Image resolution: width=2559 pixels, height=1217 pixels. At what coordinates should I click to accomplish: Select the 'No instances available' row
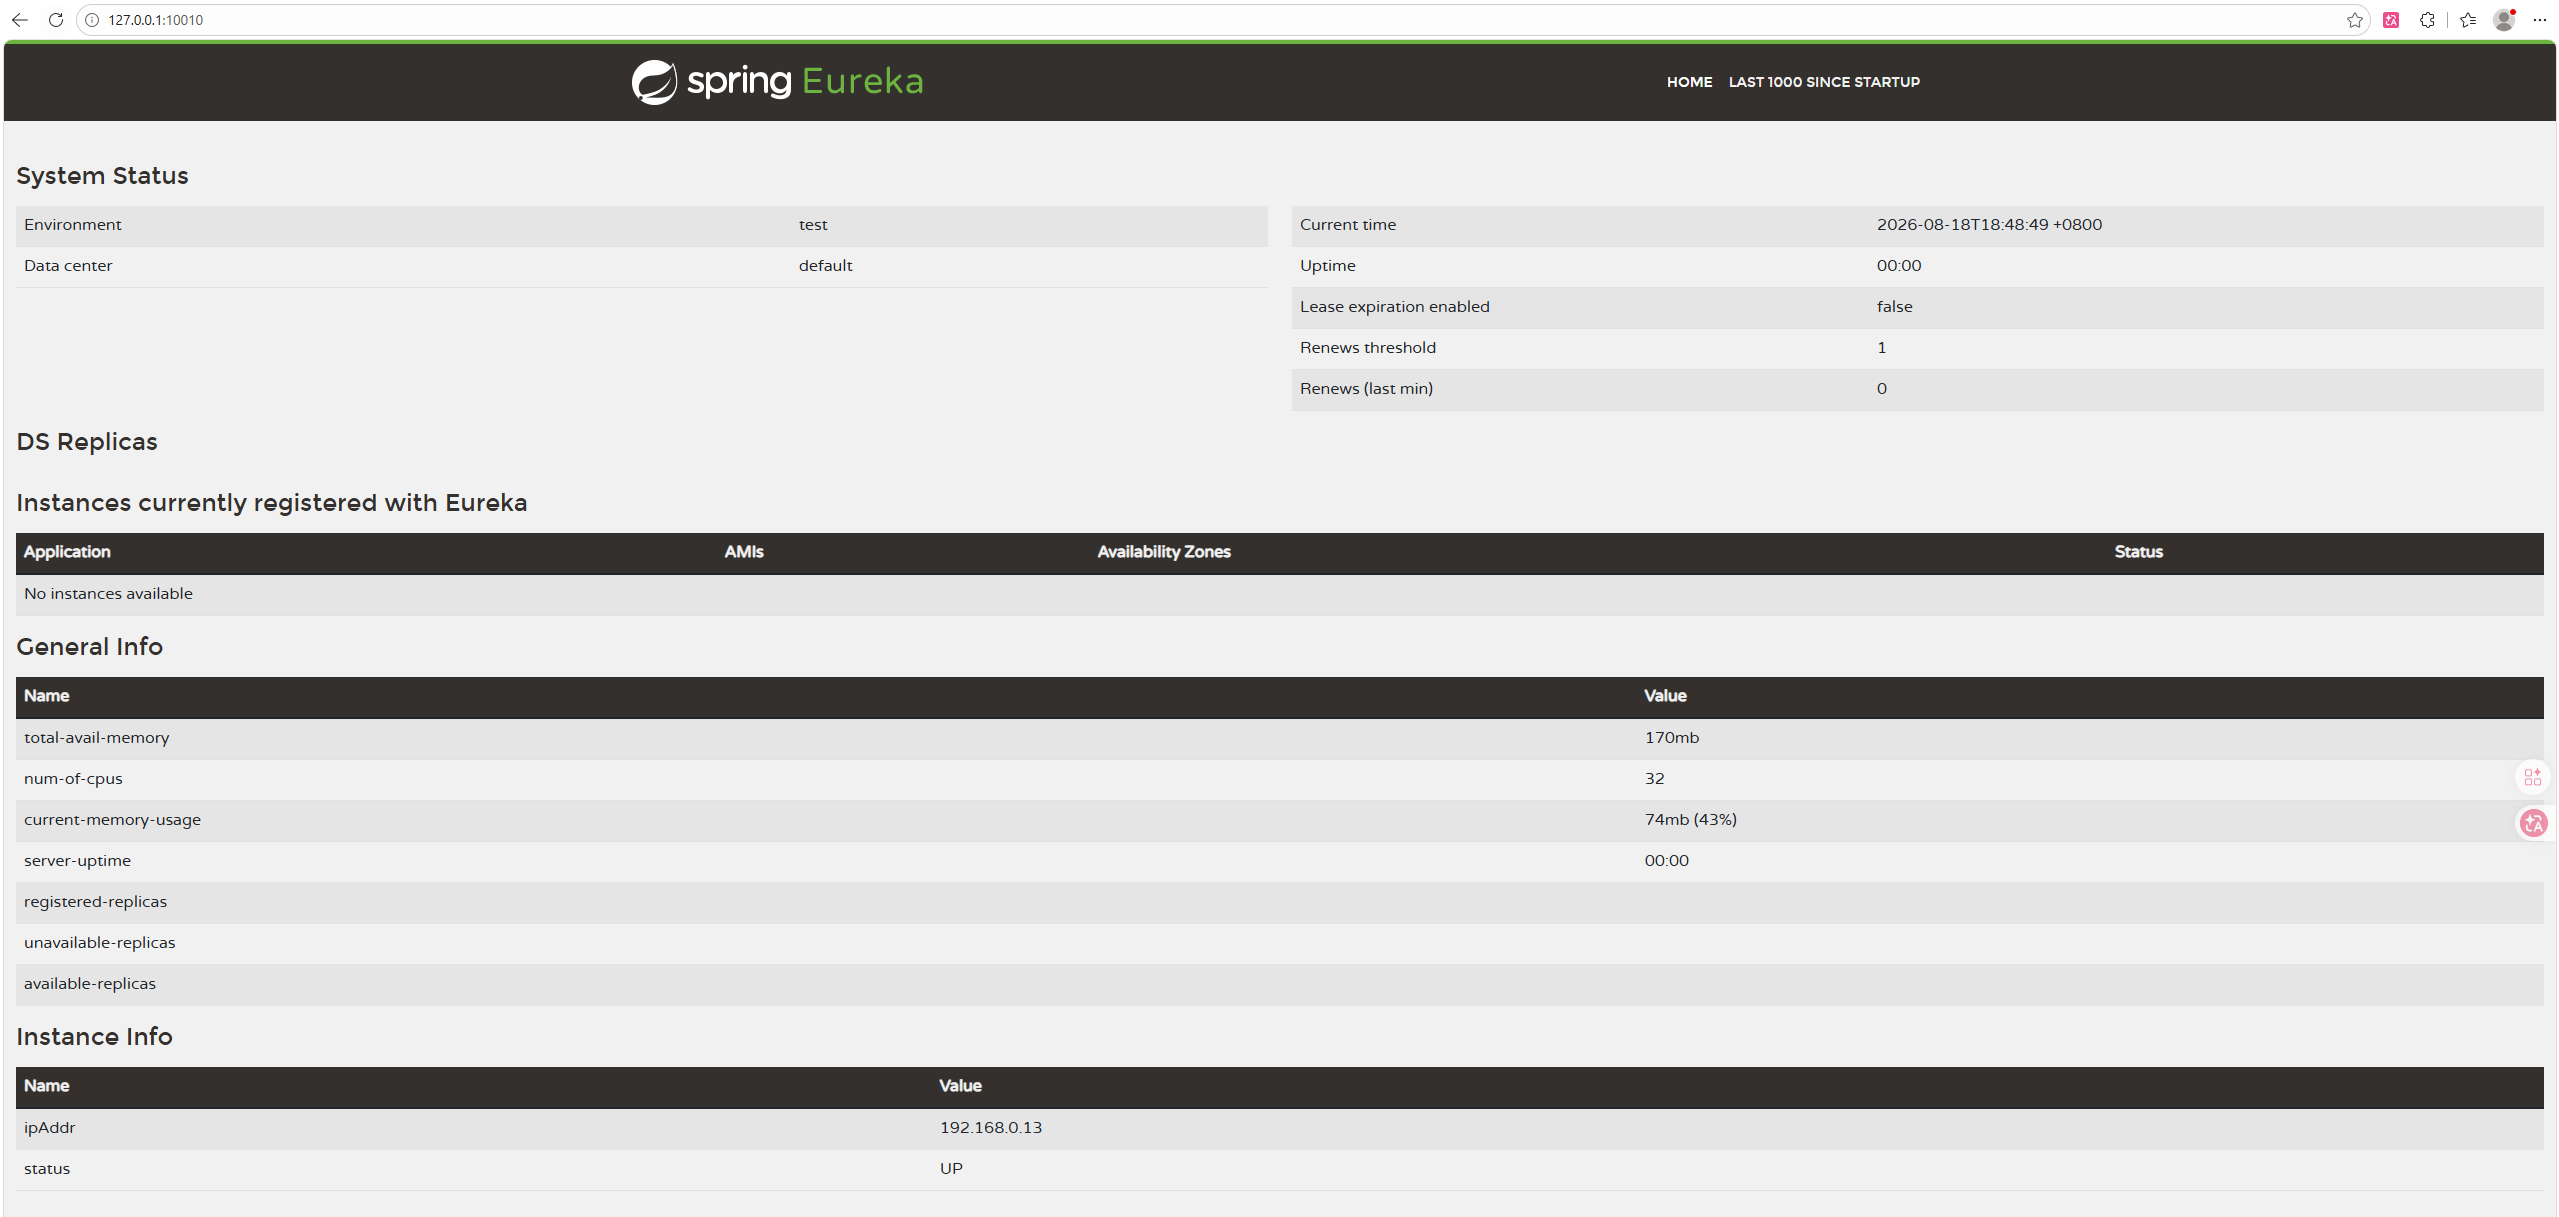(1279, 594)
